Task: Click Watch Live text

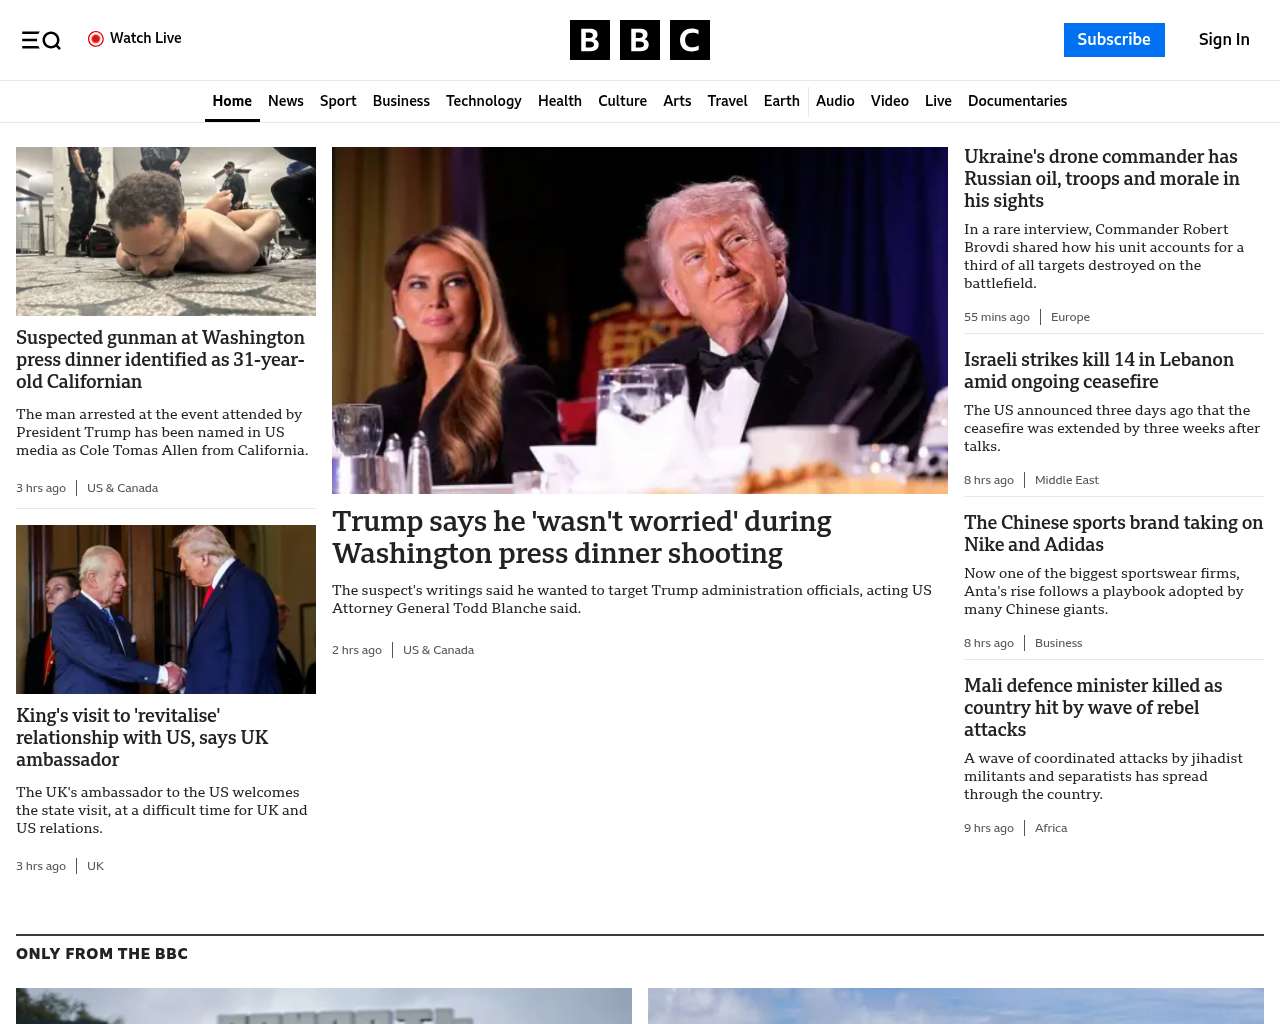Action: point(146,38)
